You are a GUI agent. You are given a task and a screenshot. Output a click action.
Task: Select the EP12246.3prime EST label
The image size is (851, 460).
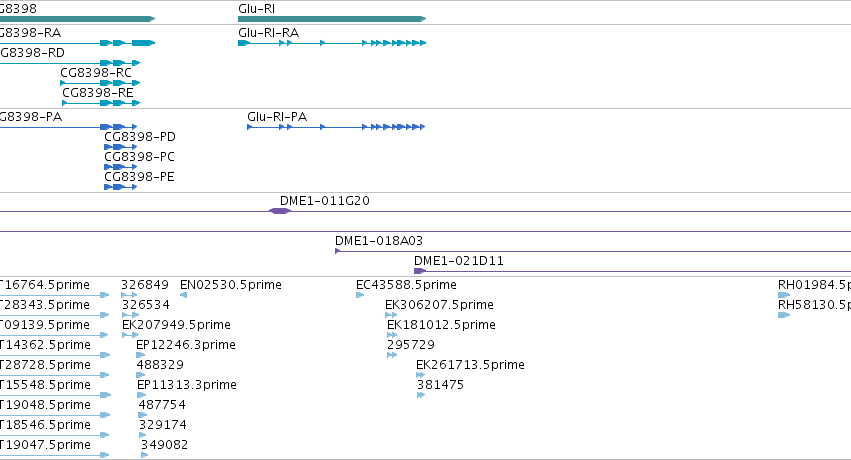click(x=186, y=345)
